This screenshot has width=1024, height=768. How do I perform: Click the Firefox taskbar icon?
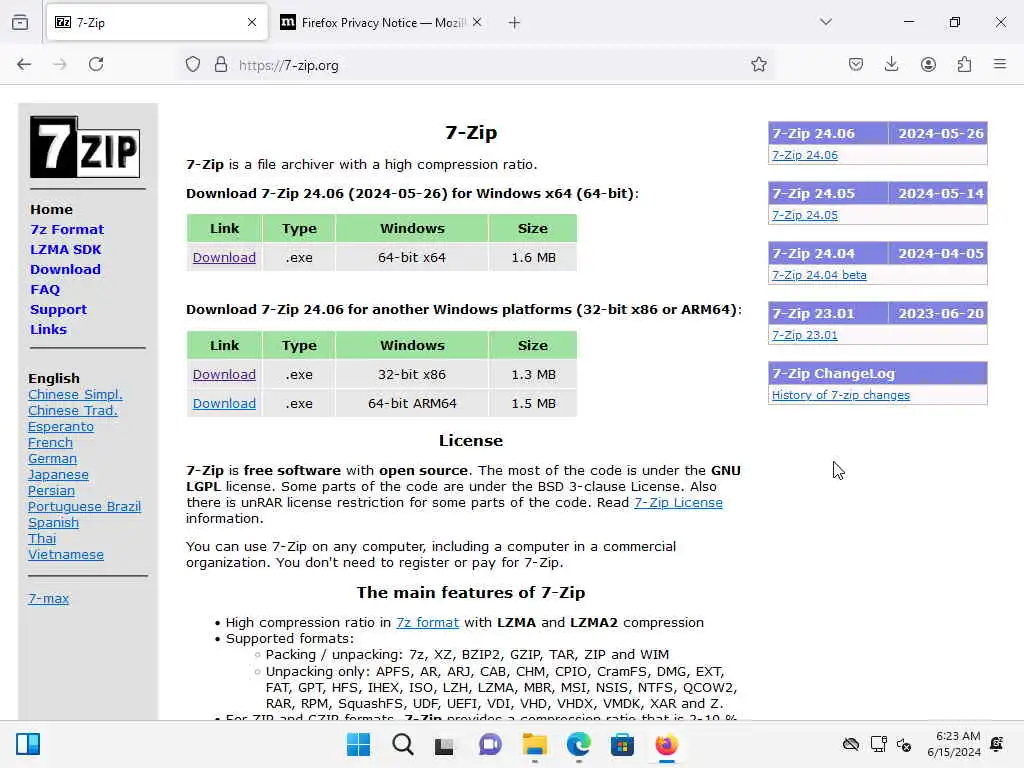point(666,744)
